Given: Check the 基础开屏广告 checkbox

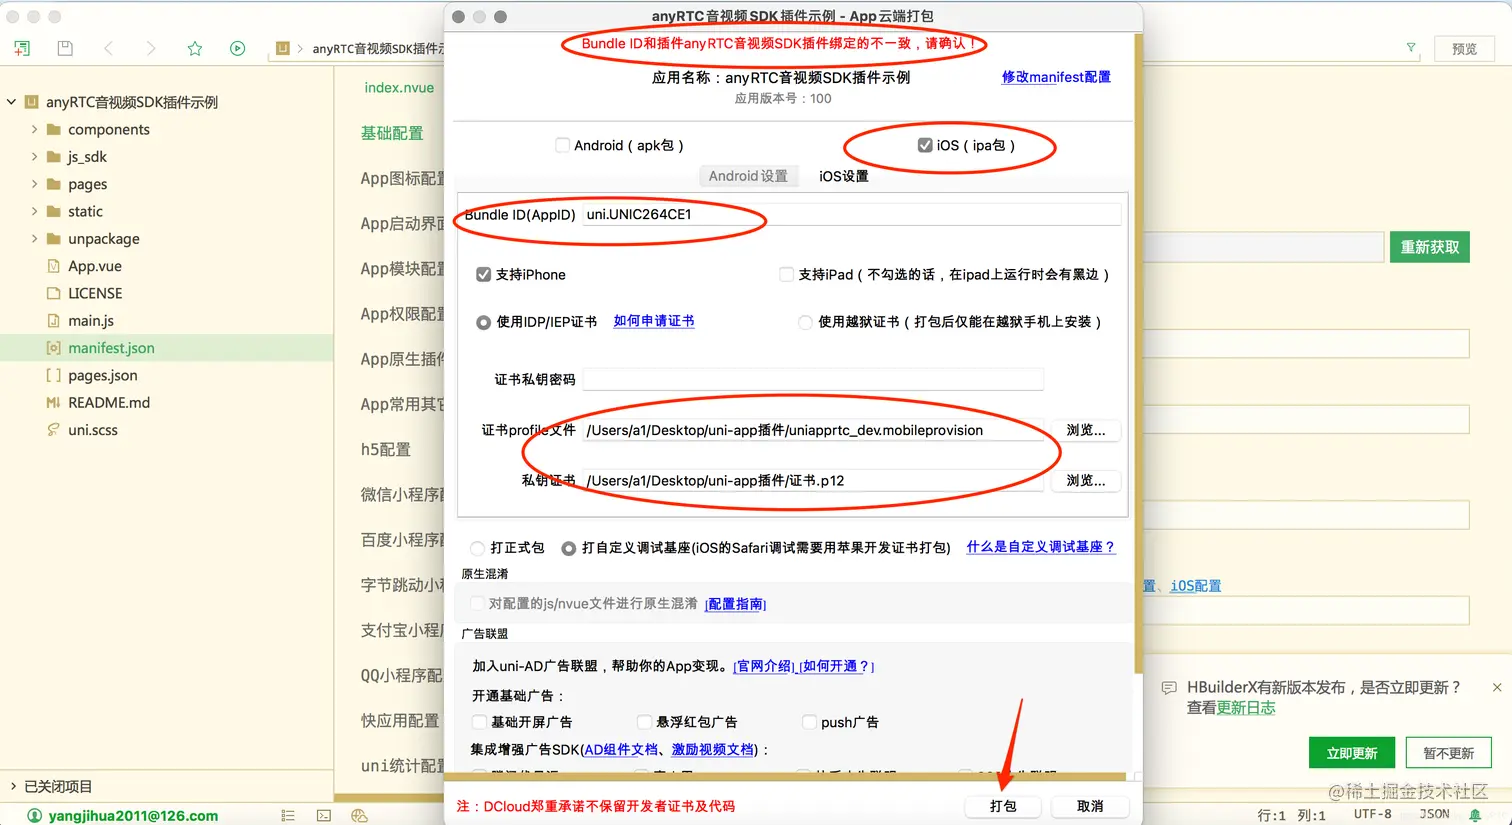Looking at the screenshot, I should pos(480,722).
